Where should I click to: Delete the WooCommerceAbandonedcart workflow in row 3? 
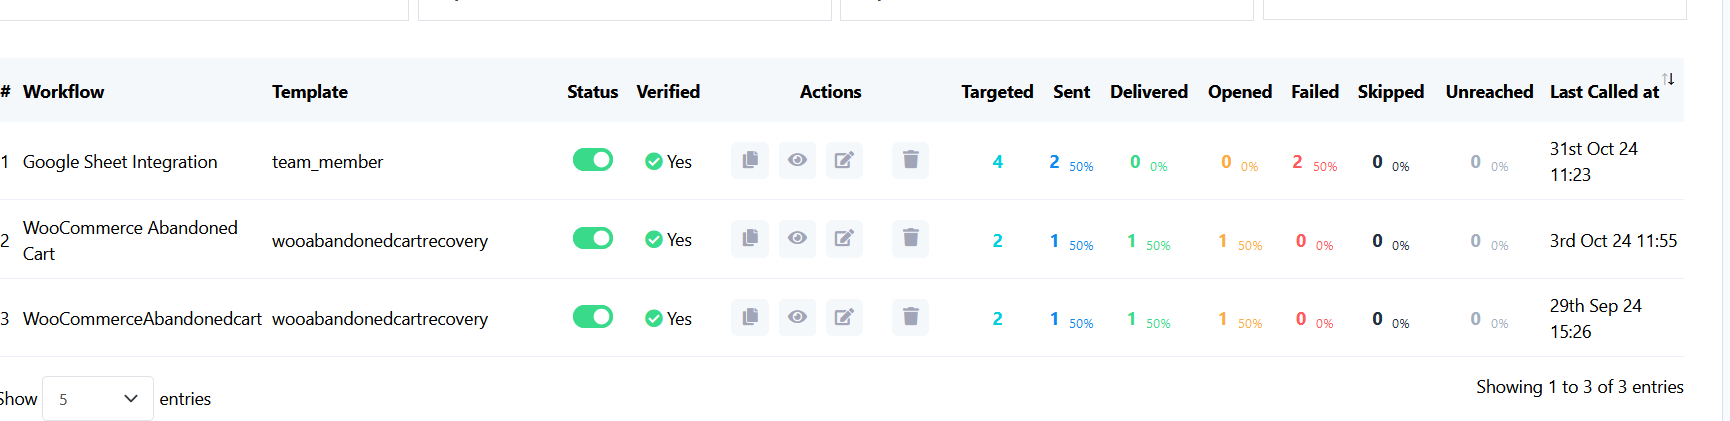[910, 317]
